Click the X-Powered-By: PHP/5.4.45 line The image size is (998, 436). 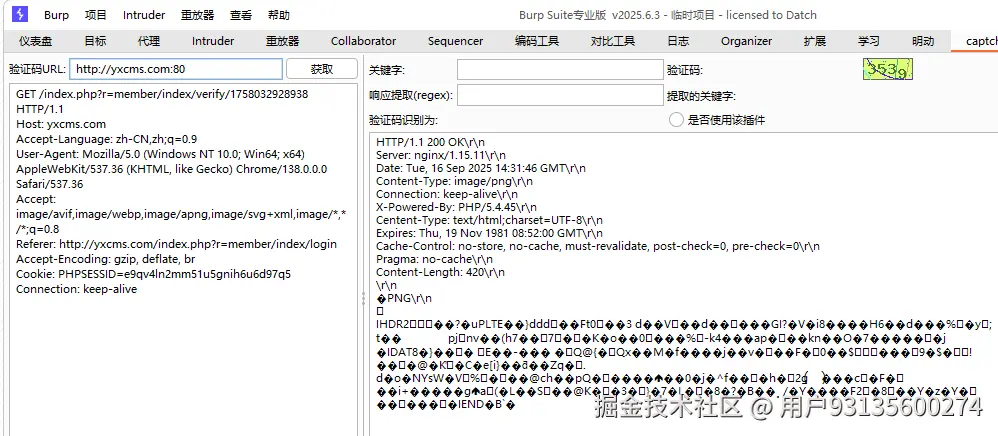pyautogui.click(x=456, y=207)
